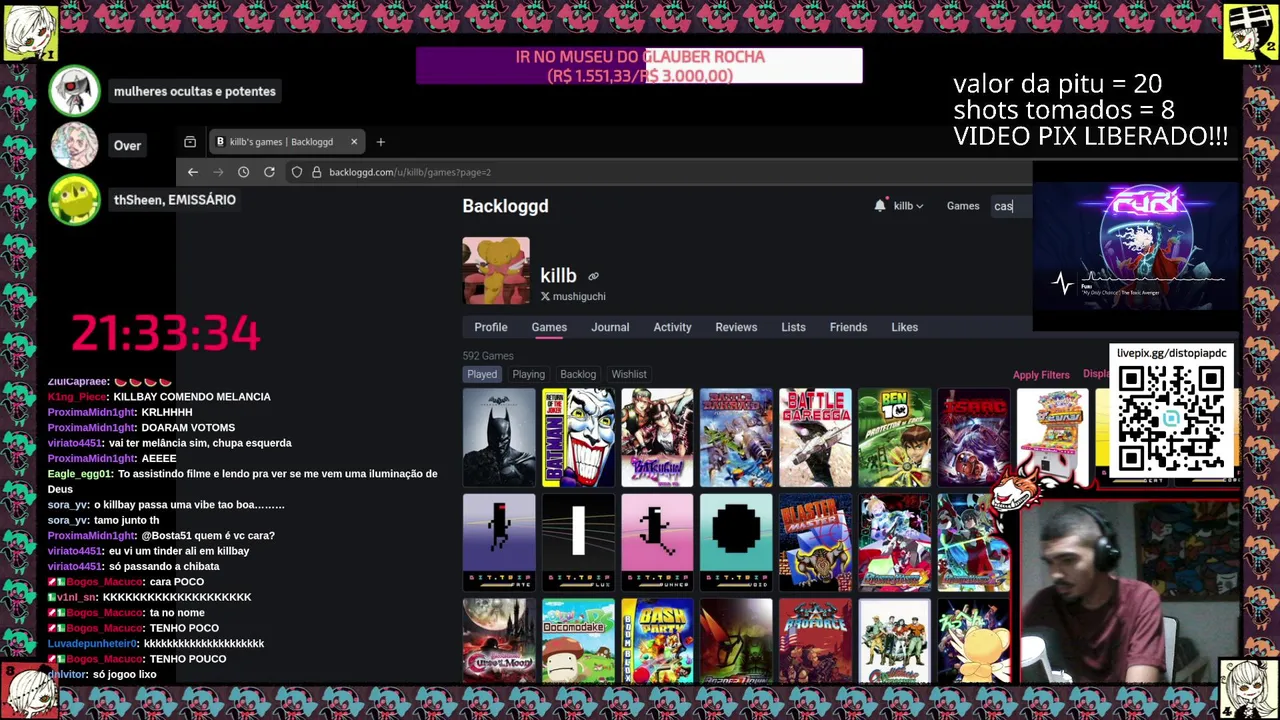Click the '592 Games' count text
The width and height of the screenshot is (1280, 720).
point(488,356)
